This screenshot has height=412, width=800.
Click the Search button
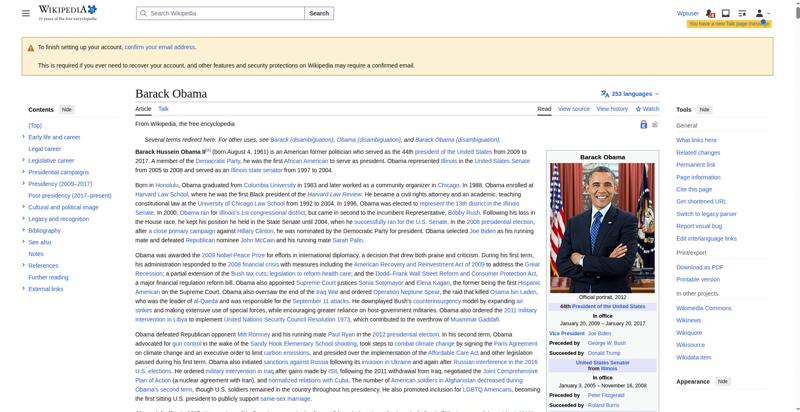pyautogui.click(x=319, y=13)
